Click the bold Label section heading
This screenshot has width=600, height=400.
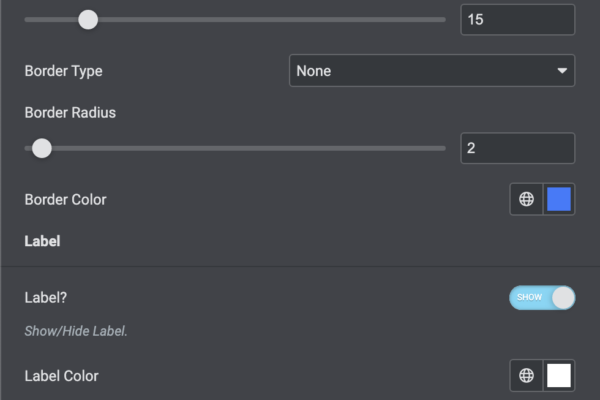coord(42,241)
